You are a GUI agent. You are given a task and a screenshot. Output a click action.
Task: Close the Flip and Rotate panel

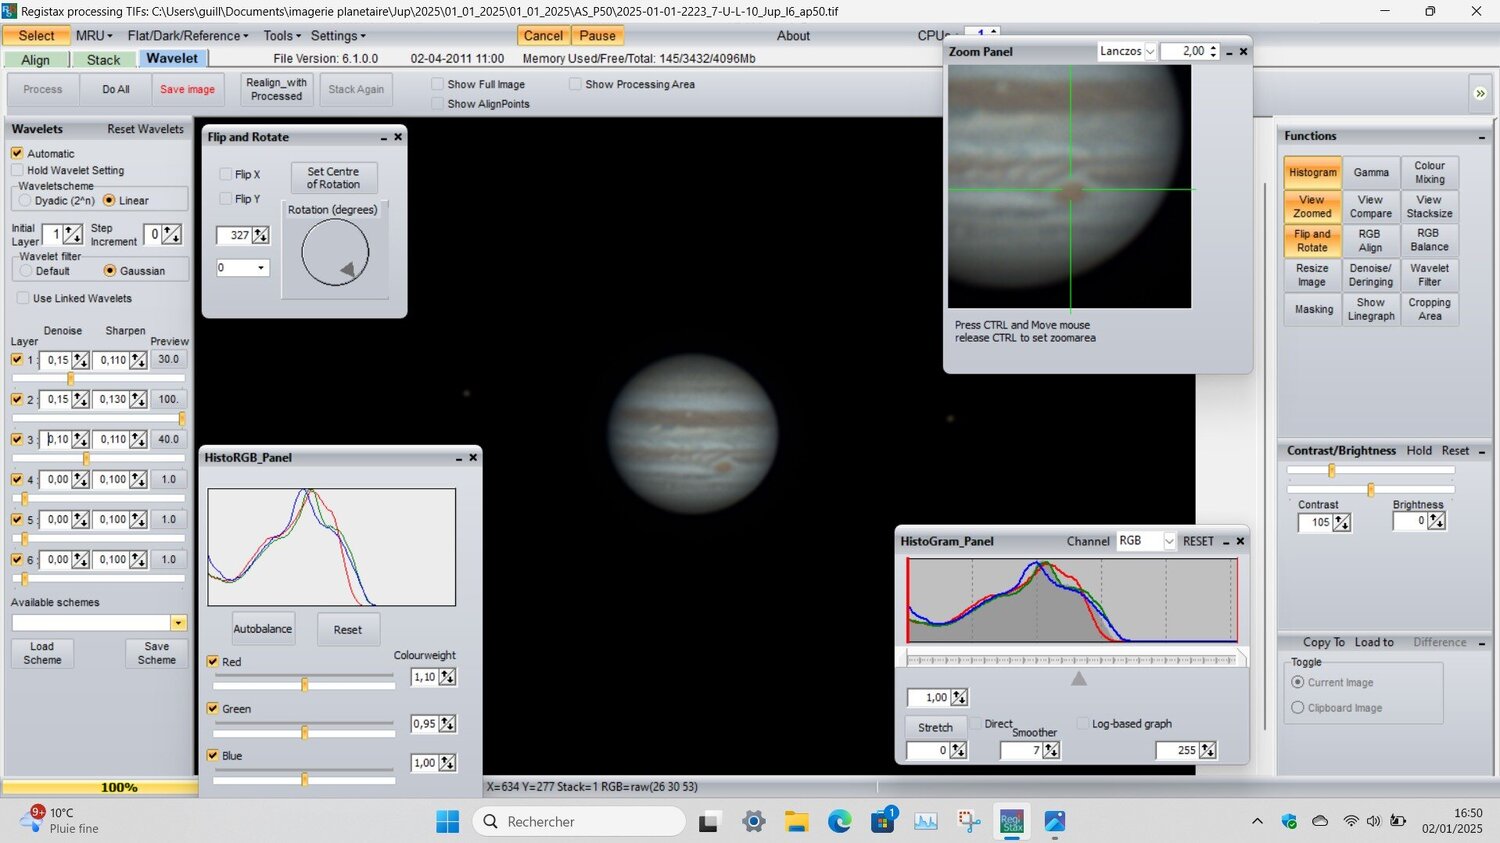(x=398, y=137)
